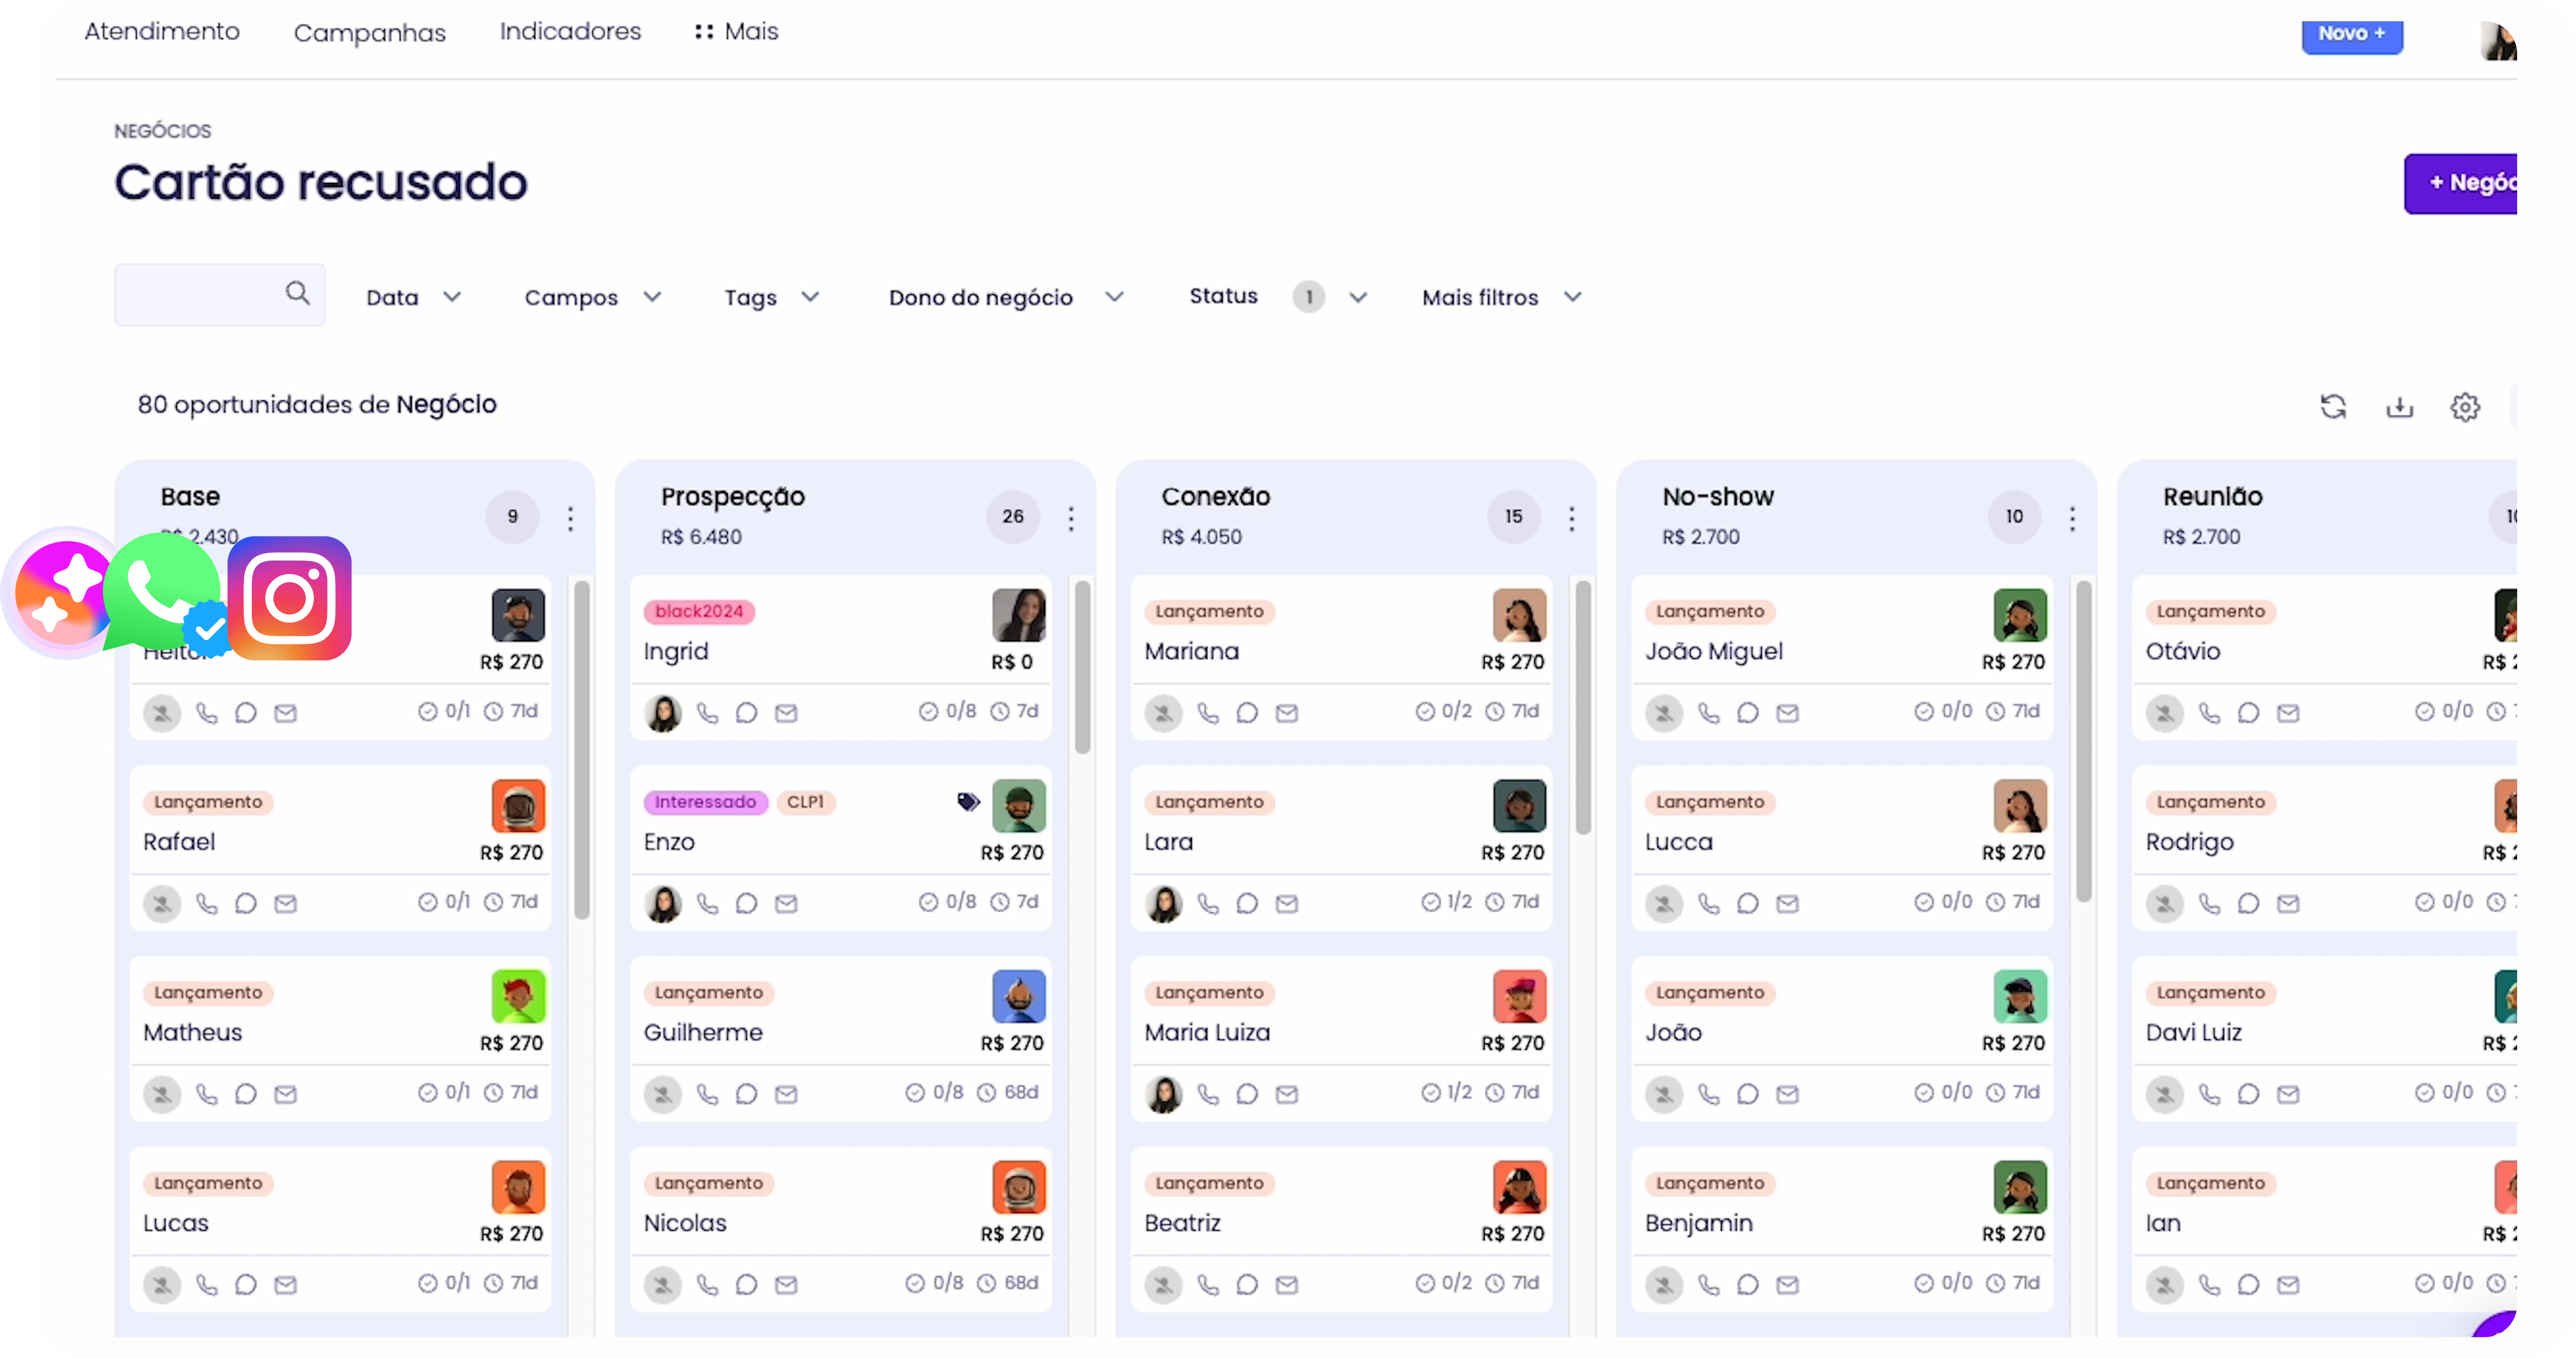Expand the Status filter dropdown

(x=1357, y=297)
